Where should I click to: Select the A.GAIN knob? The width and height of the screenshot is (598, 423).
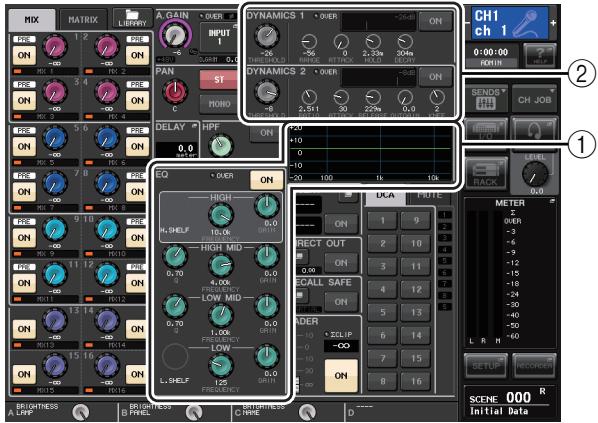pyautogui.click(x=175, y=35)
